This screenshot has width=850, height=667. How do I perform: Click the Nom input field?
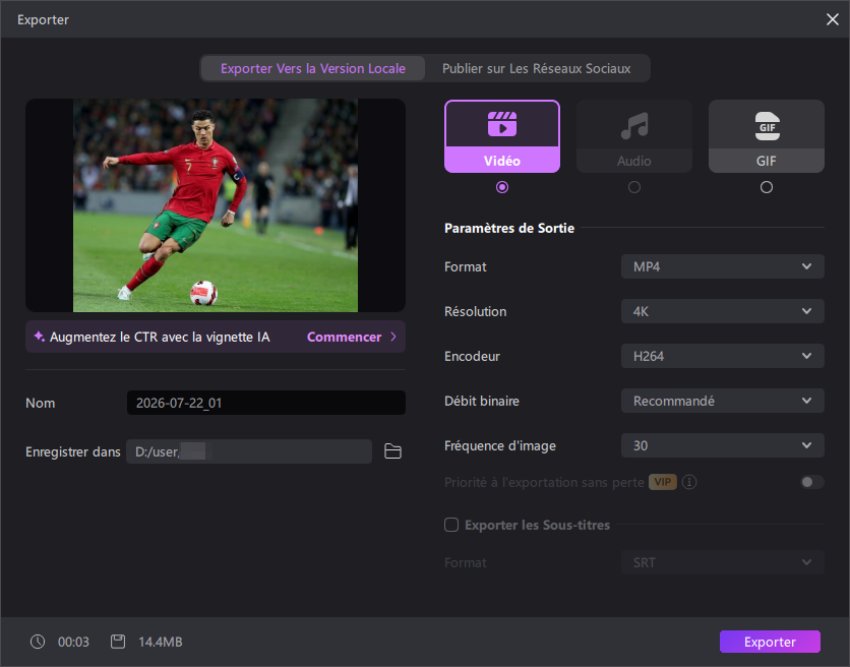[266, 403]
